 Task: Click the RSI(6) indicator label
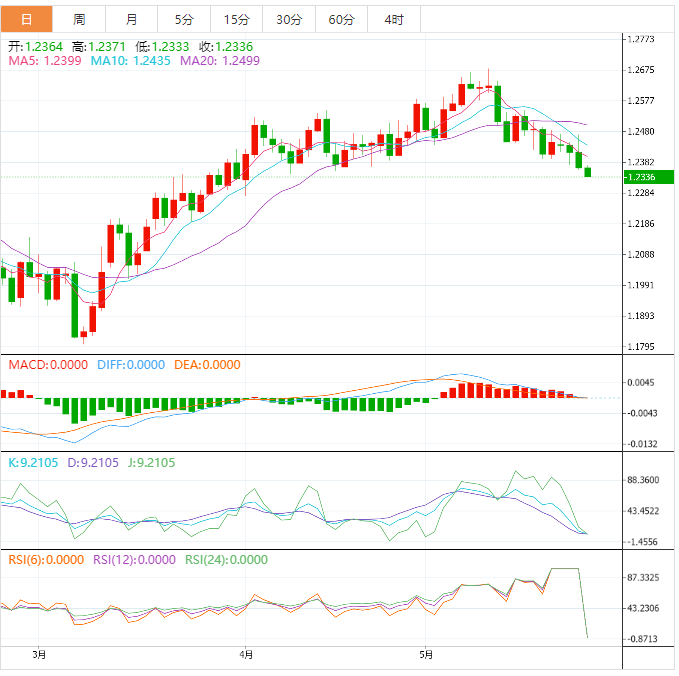click(x=46, y=560)
